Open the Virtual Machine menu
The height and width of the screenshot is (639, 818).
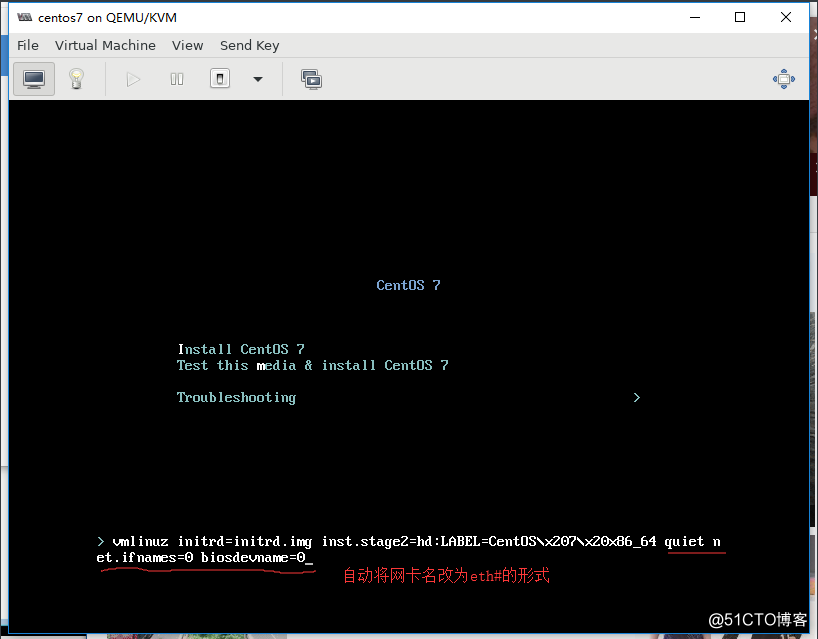tap(105, 45)
